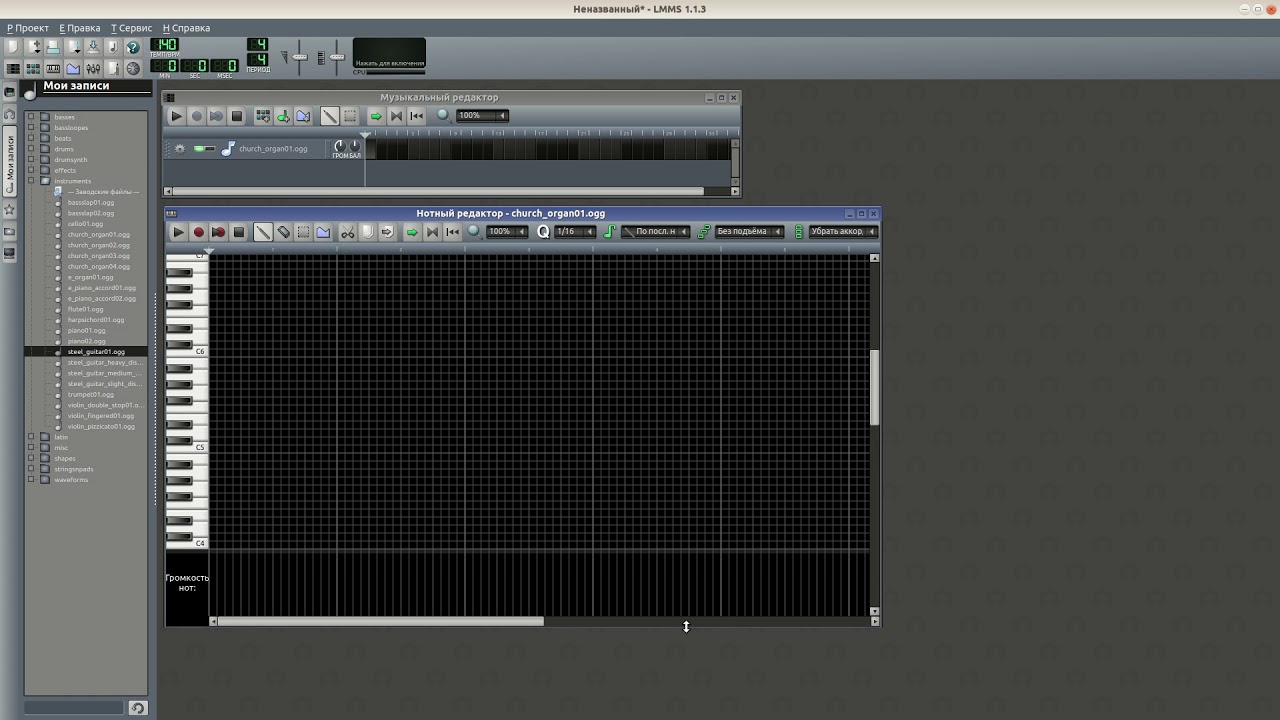
Task: Stop playback in Piano Roll editor
Action: click(x=238, y=232)
